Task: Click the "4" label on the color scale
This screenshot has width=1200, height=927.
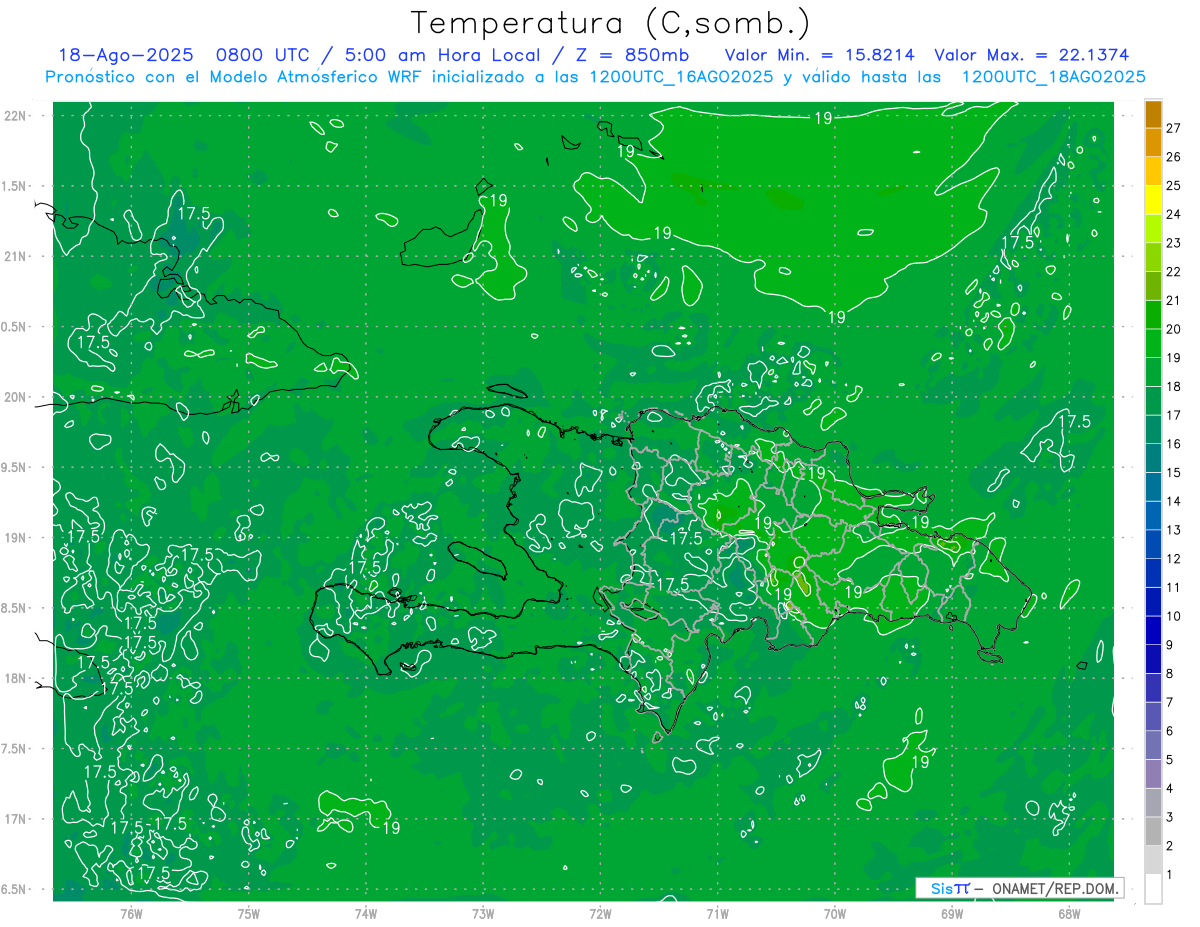Action: click(x=1170, y=788)
